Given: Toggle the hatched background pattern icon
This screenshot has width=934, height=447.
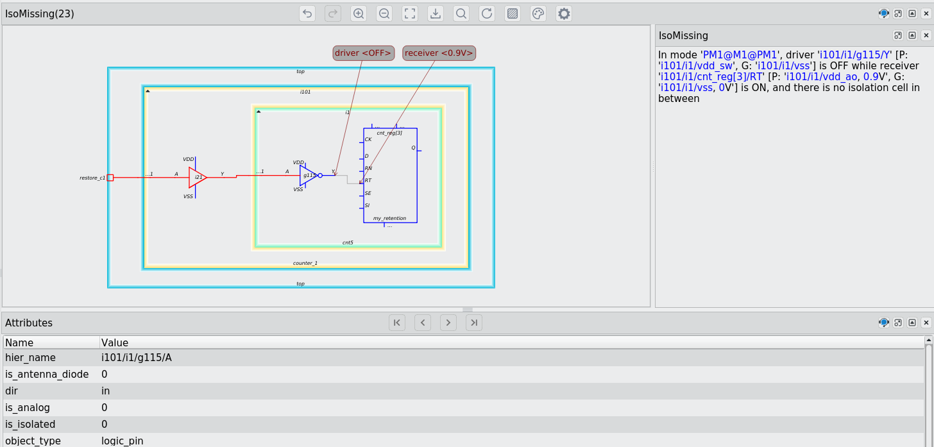Looking at the screenshot, I should pyautogui.click(x=512, y=14).
